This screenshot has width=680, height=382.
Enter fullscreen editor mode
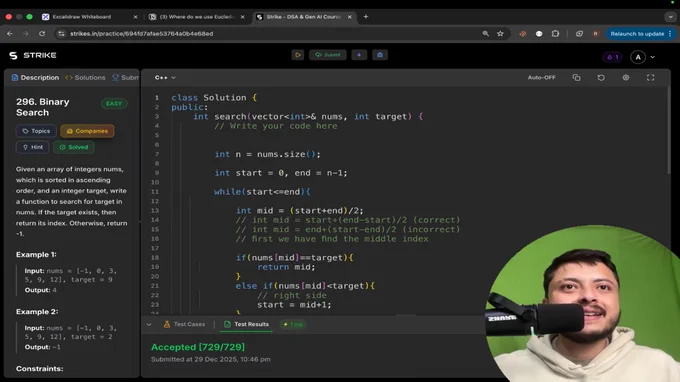651,78
